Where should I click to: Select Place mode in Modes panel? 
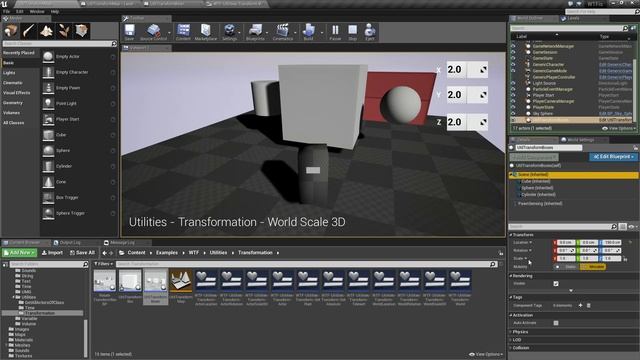point(11,31)
